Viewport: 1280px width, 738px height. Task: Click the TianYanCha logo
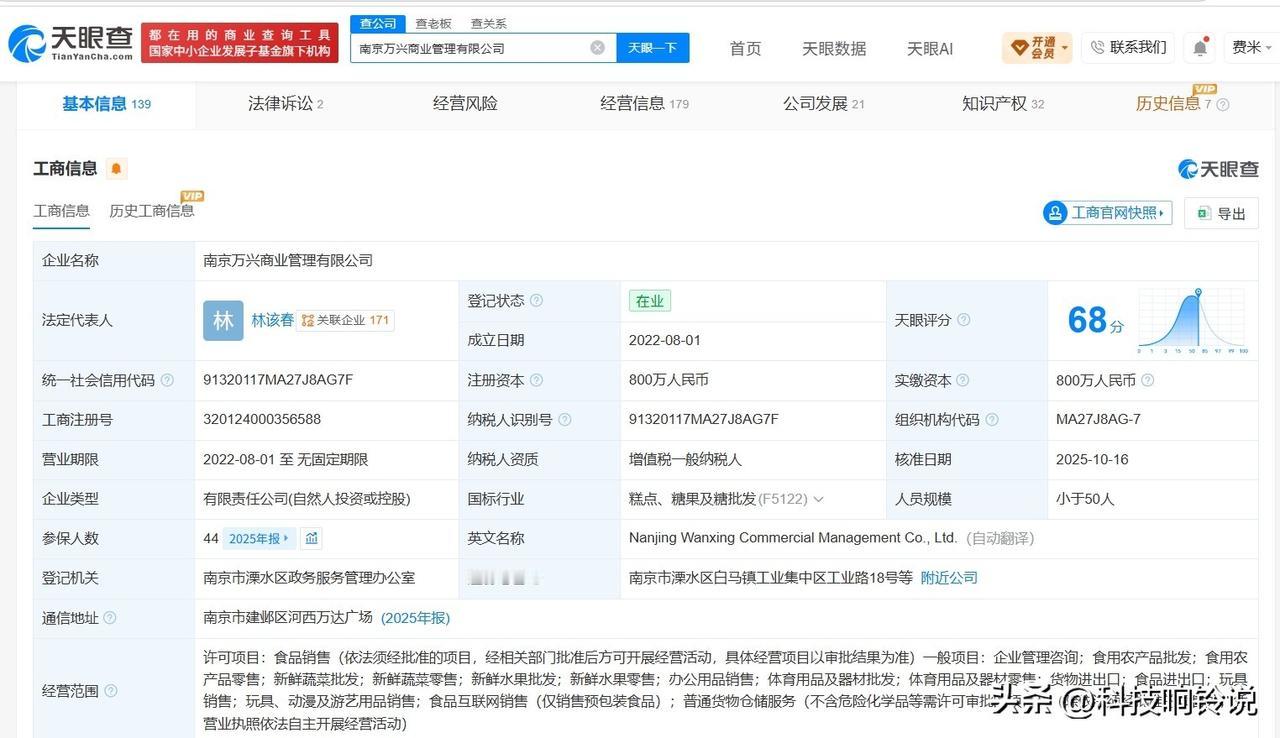point(70,43)
